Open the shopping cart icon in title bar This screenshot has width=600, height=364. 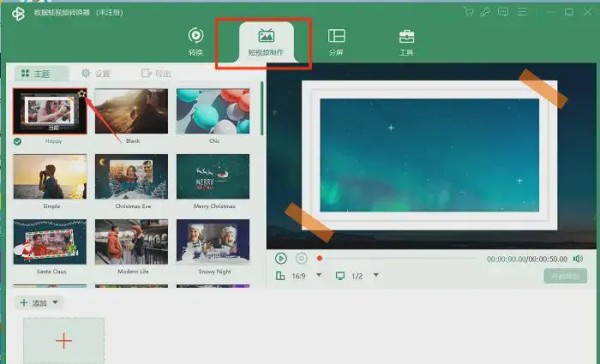point(468,12)
